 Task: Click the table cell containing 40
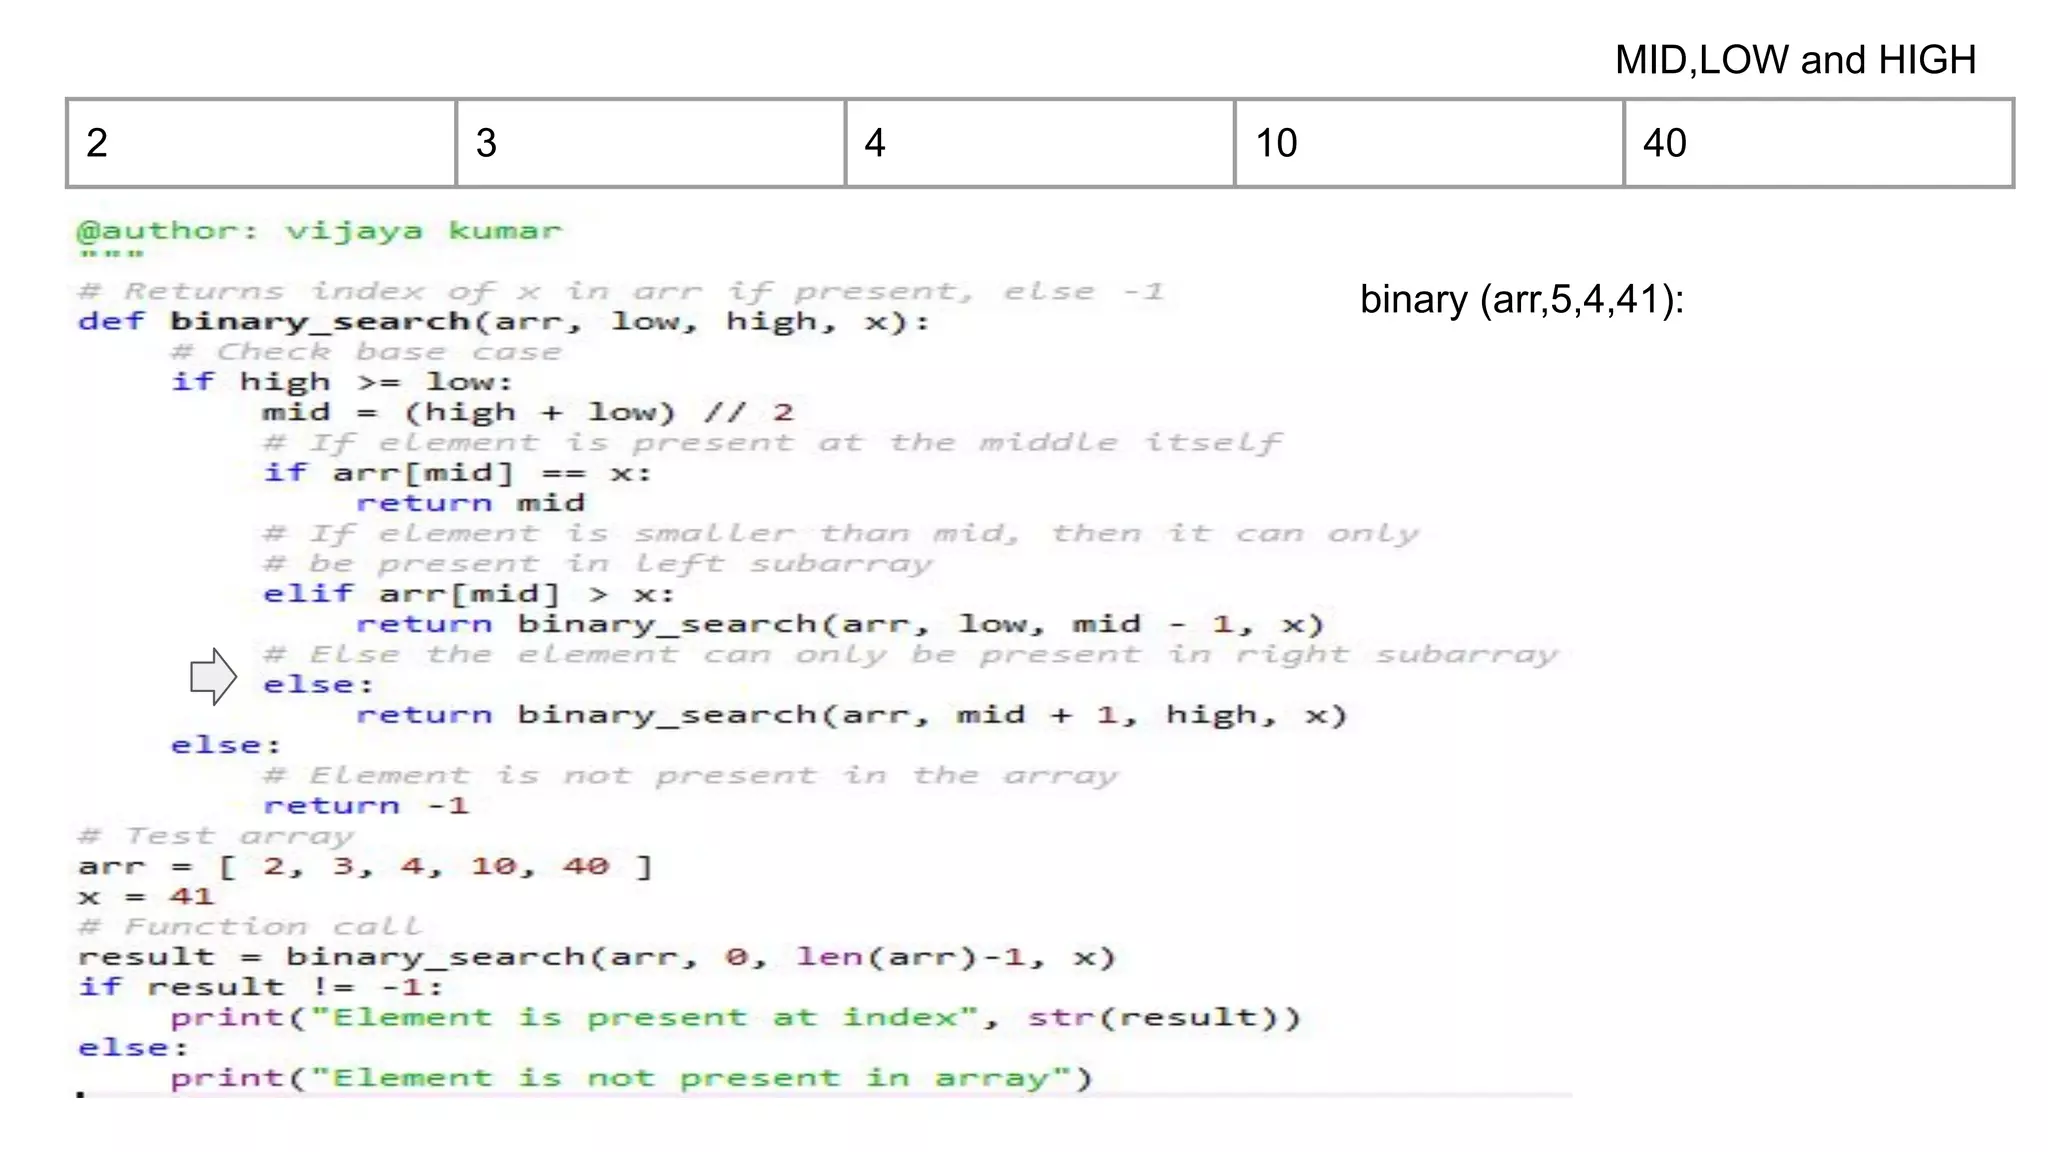point(1819,143)
